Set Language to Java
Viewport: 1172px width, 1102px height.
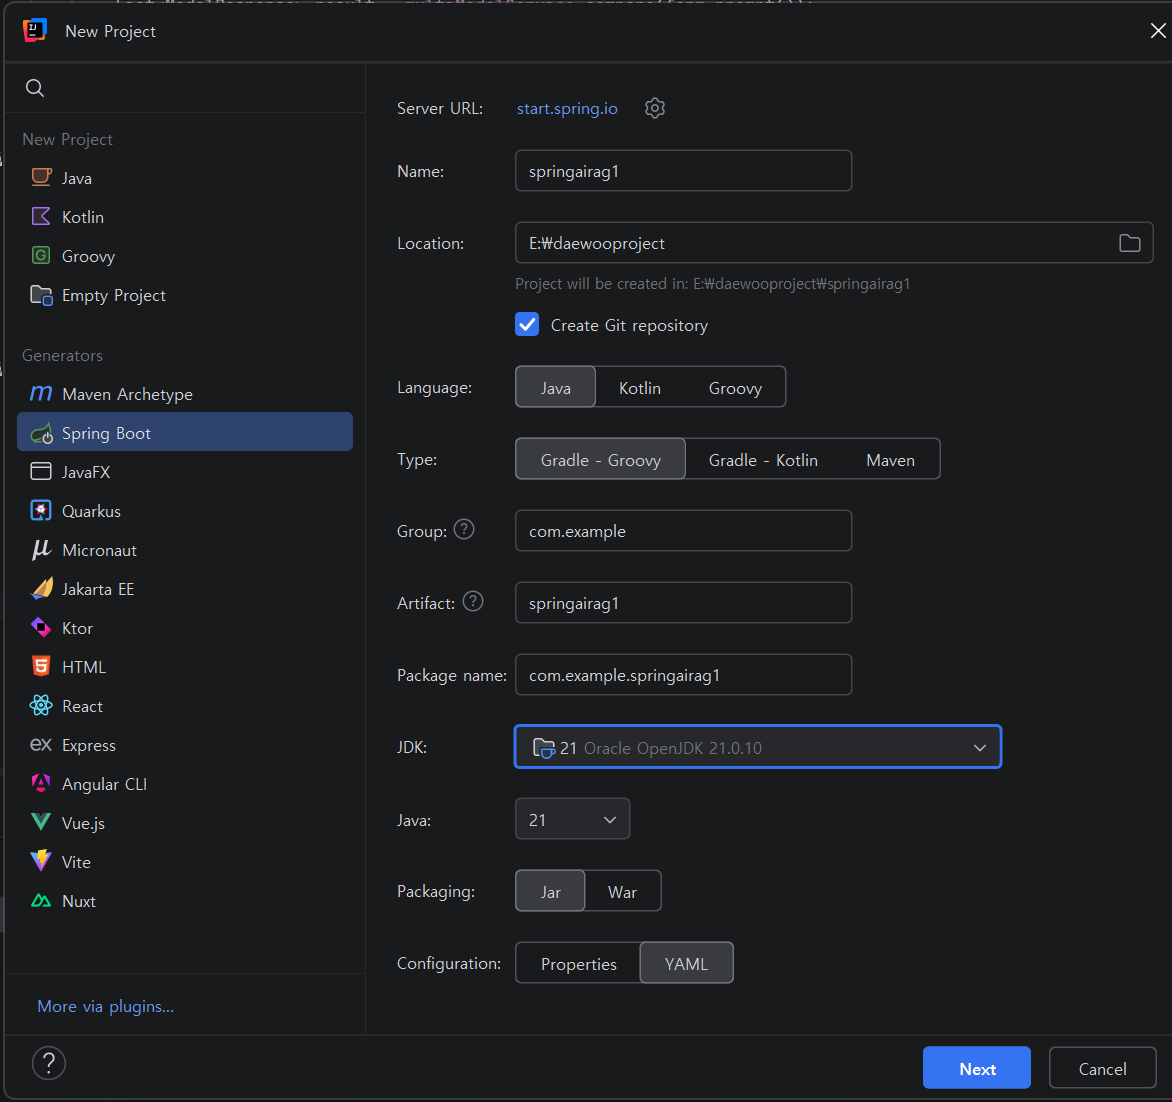(x=555, y=387)
